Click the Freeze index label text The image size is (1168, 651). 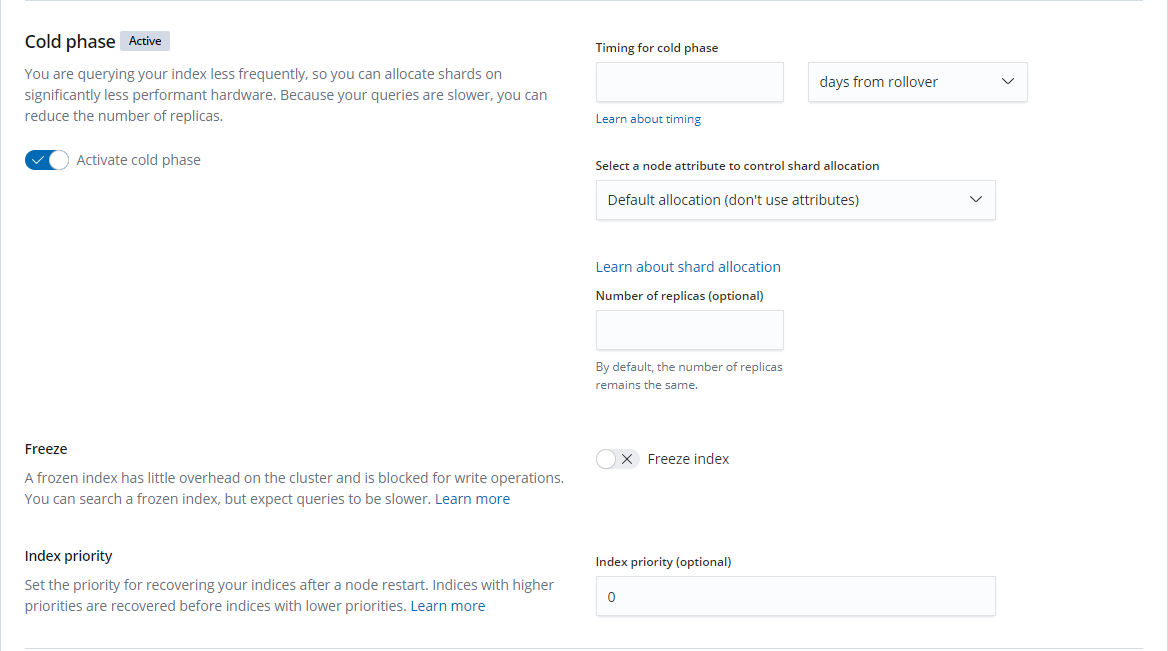(x=688, y=459)
